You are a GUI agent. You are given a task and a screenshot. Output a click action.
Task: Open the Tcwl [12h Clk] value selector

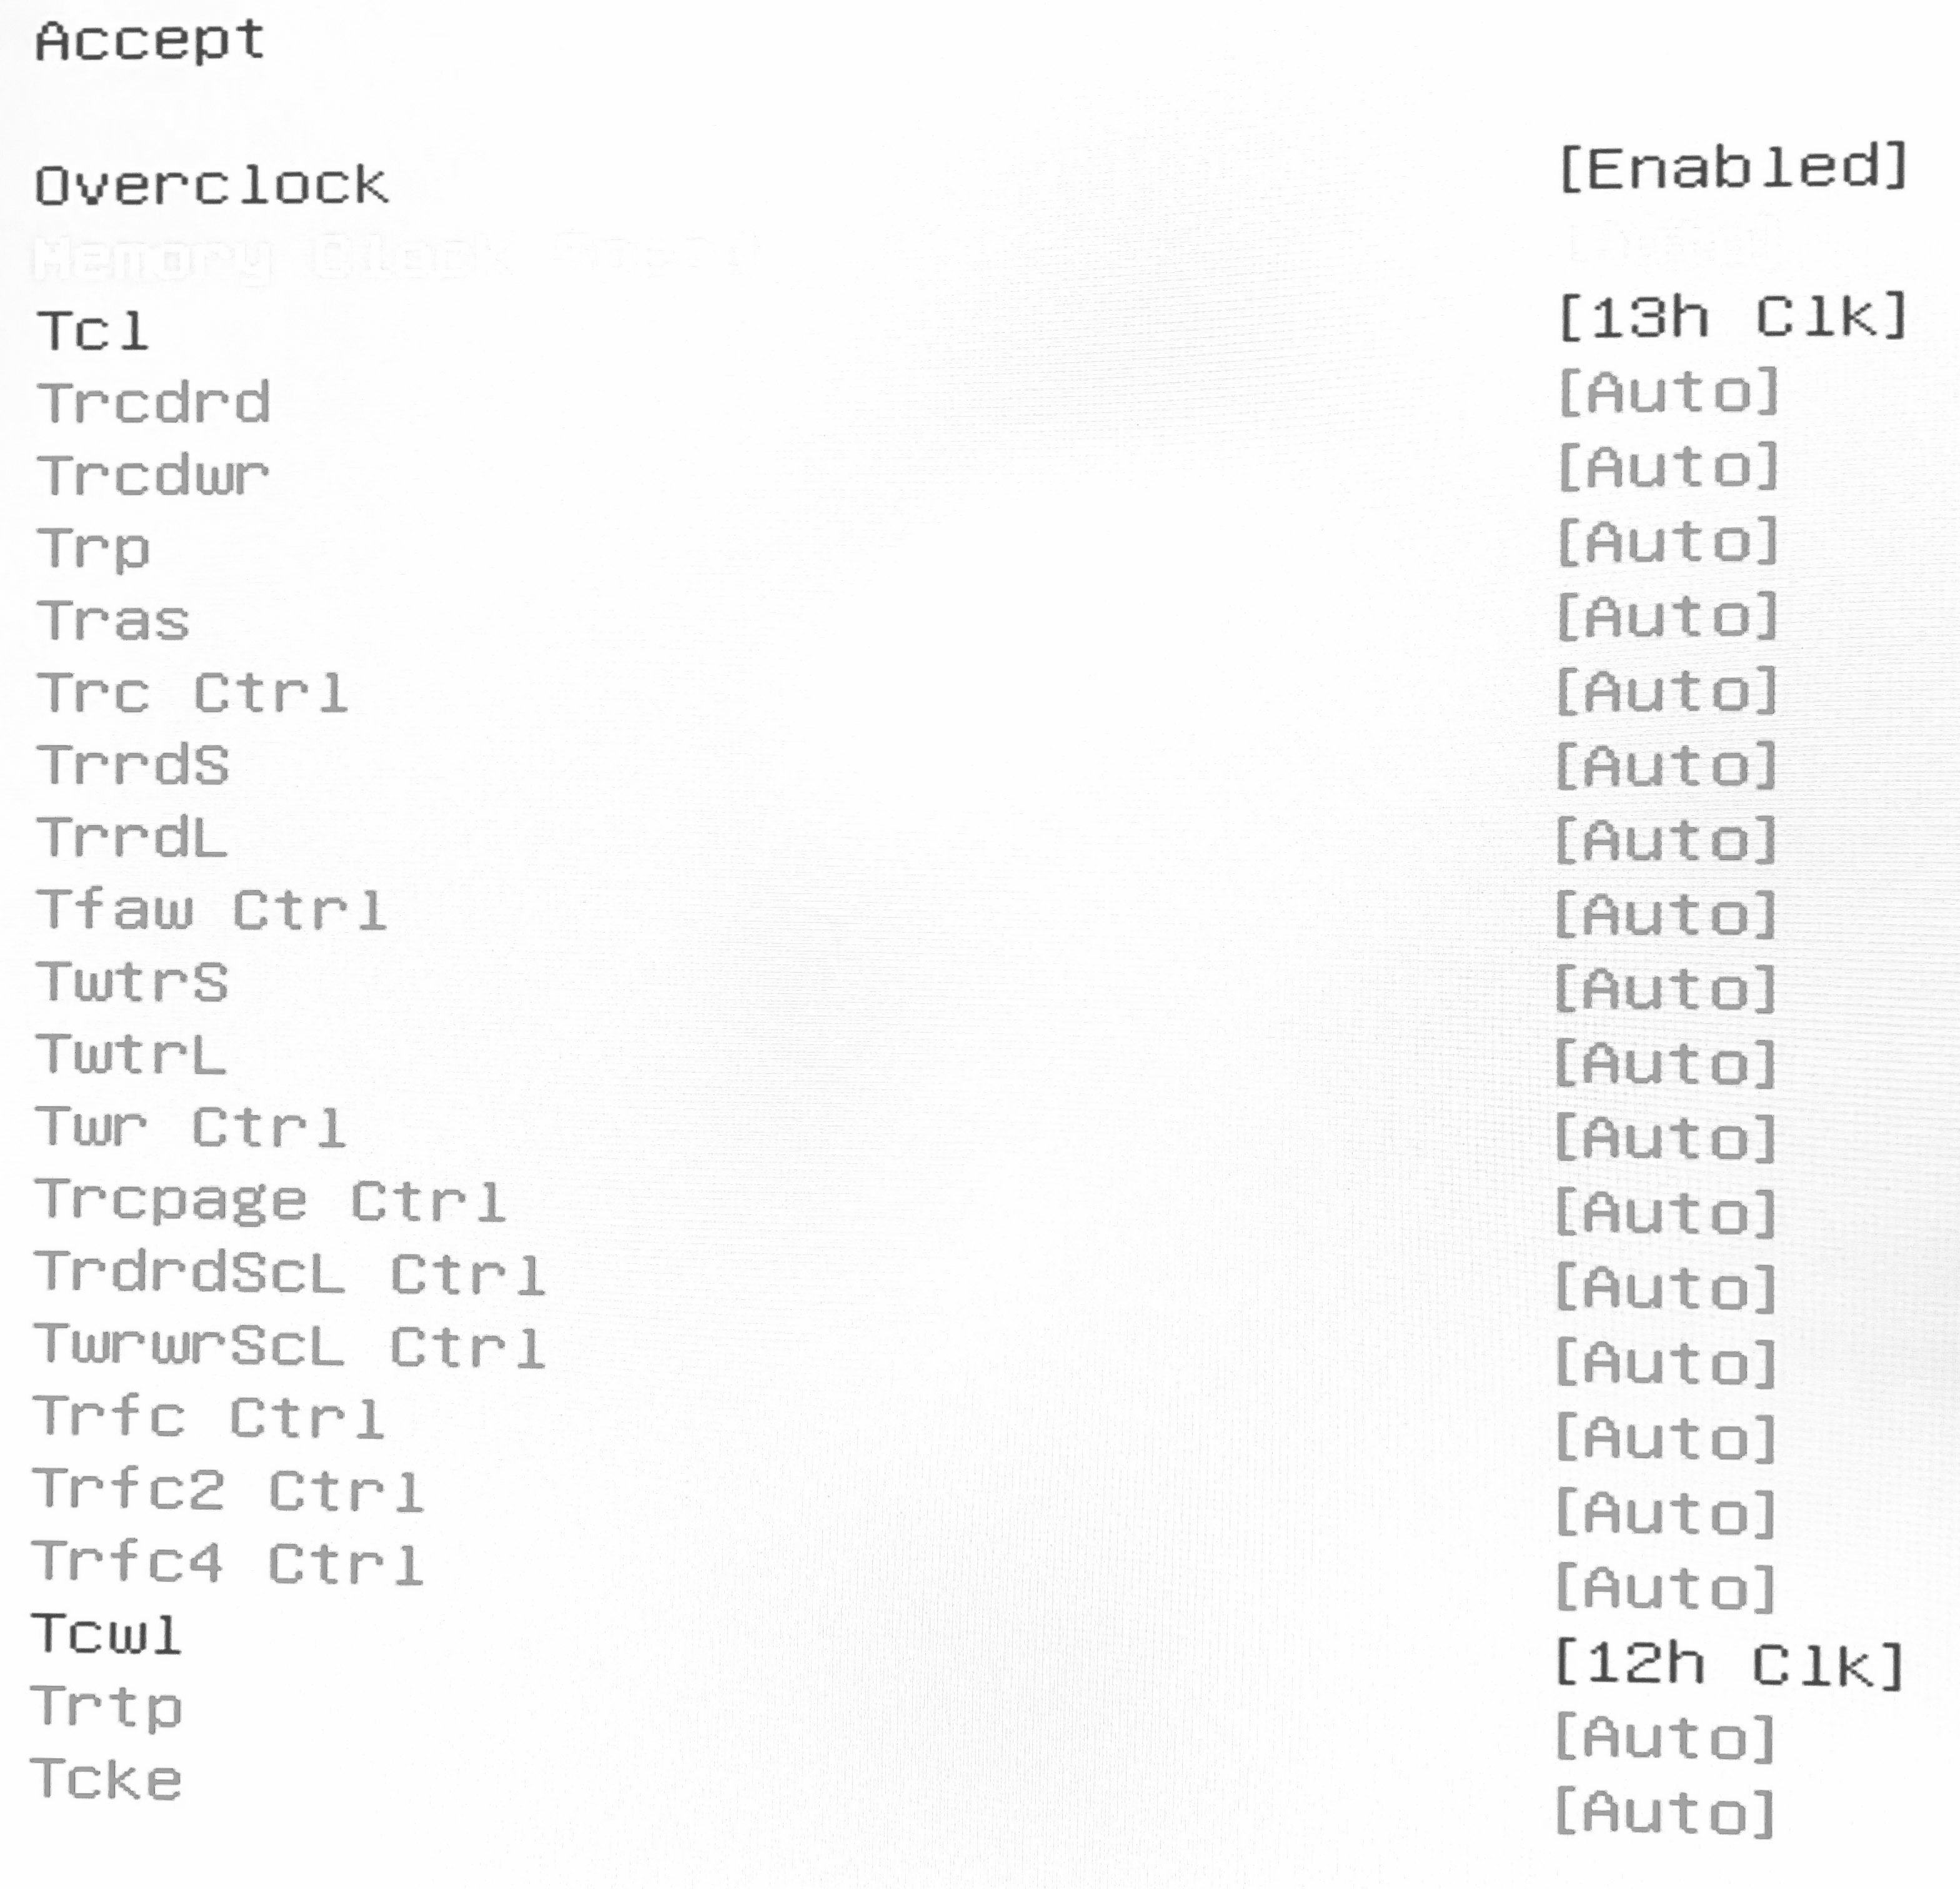pos(1729,1665)
